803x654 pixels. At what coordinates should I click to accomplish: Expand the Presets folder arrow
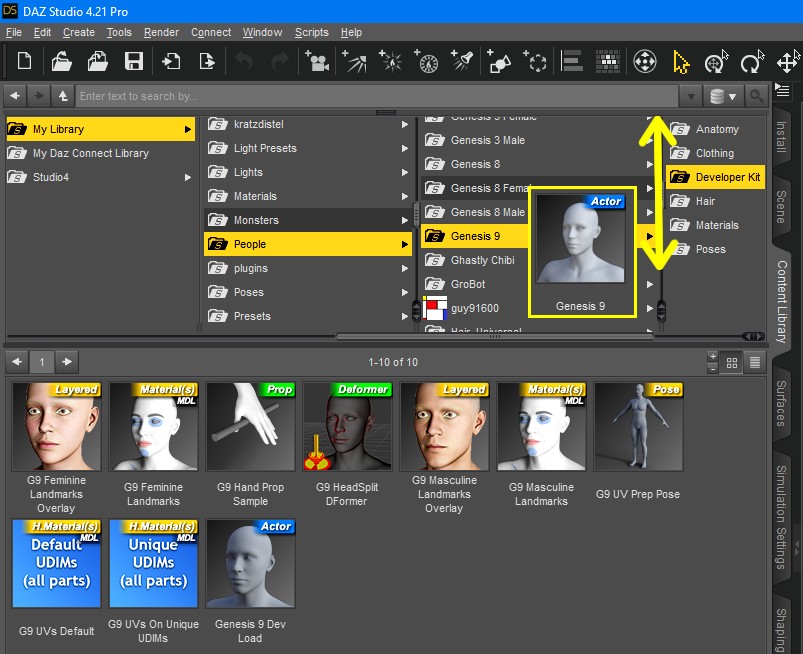click(x=405, y=317)
